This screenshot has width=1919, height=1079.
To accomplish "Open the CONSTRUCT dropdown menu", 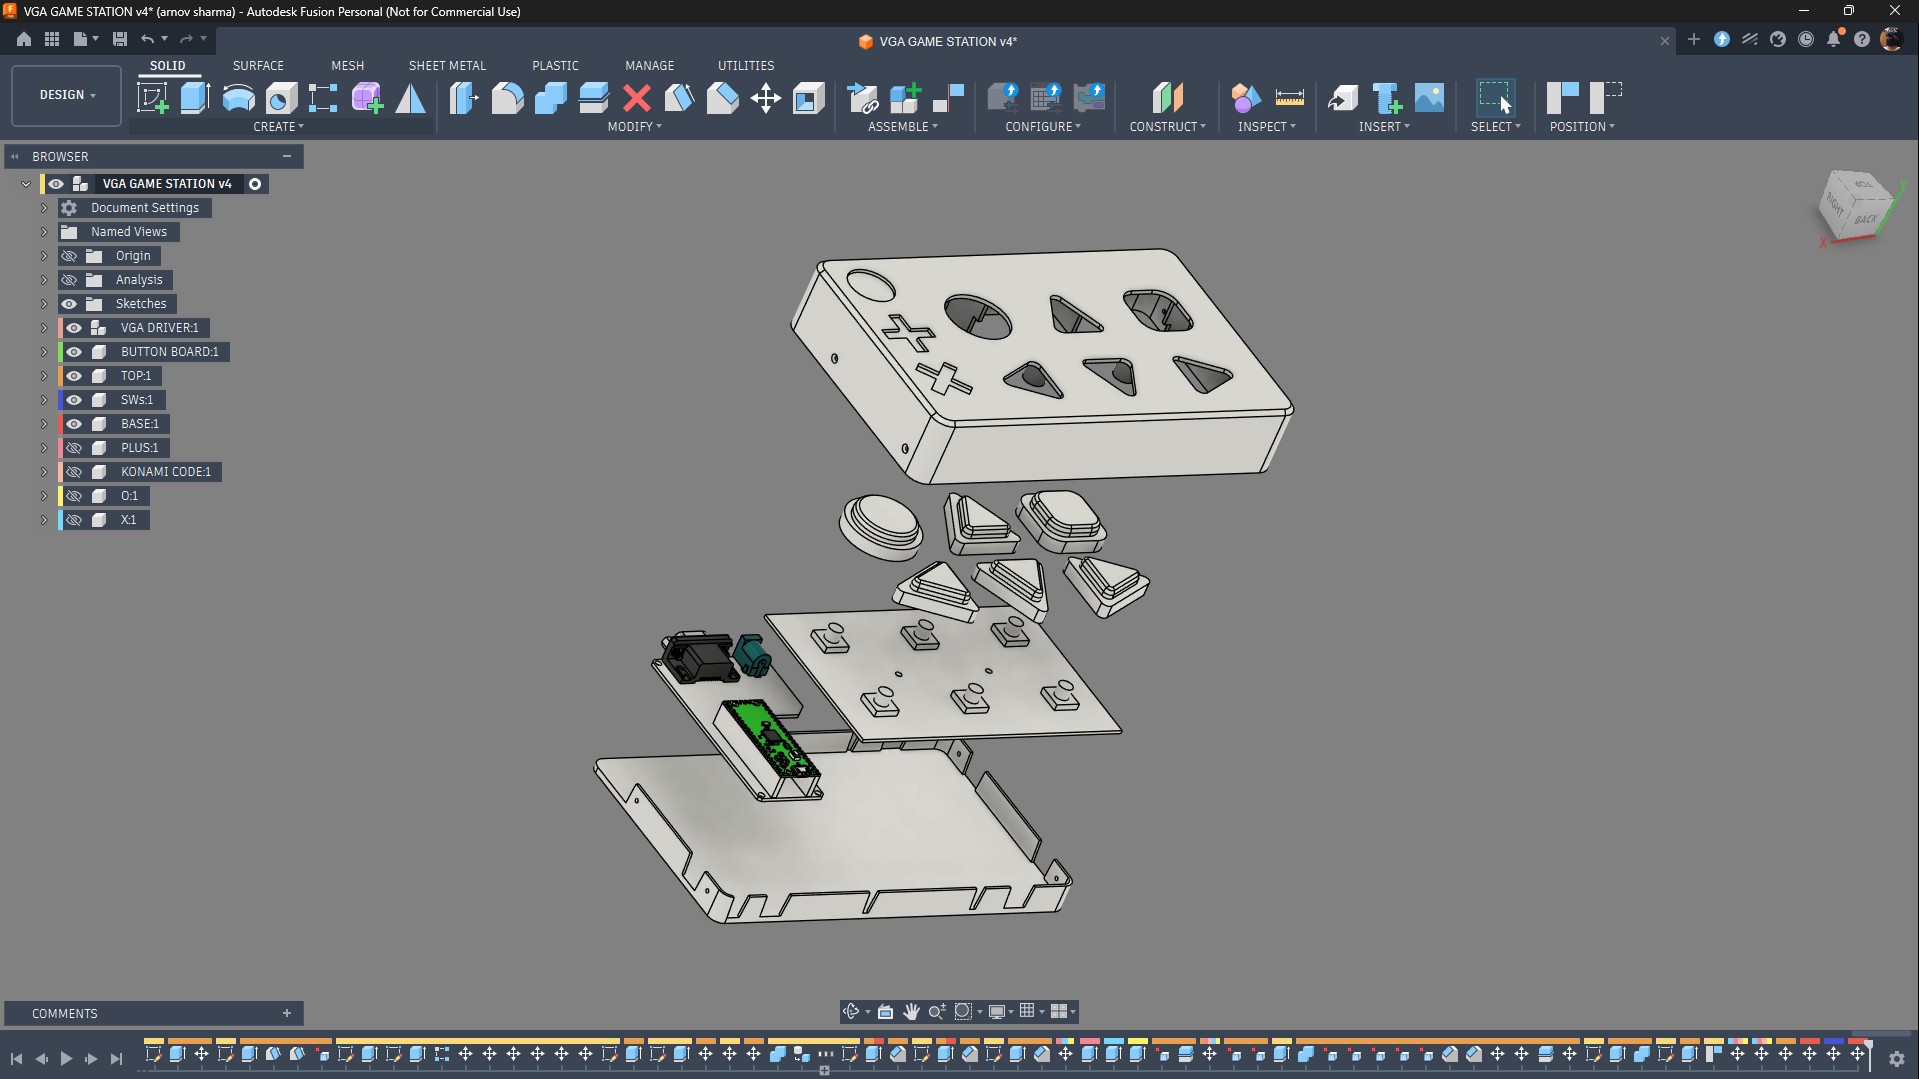I will 1167,127.
